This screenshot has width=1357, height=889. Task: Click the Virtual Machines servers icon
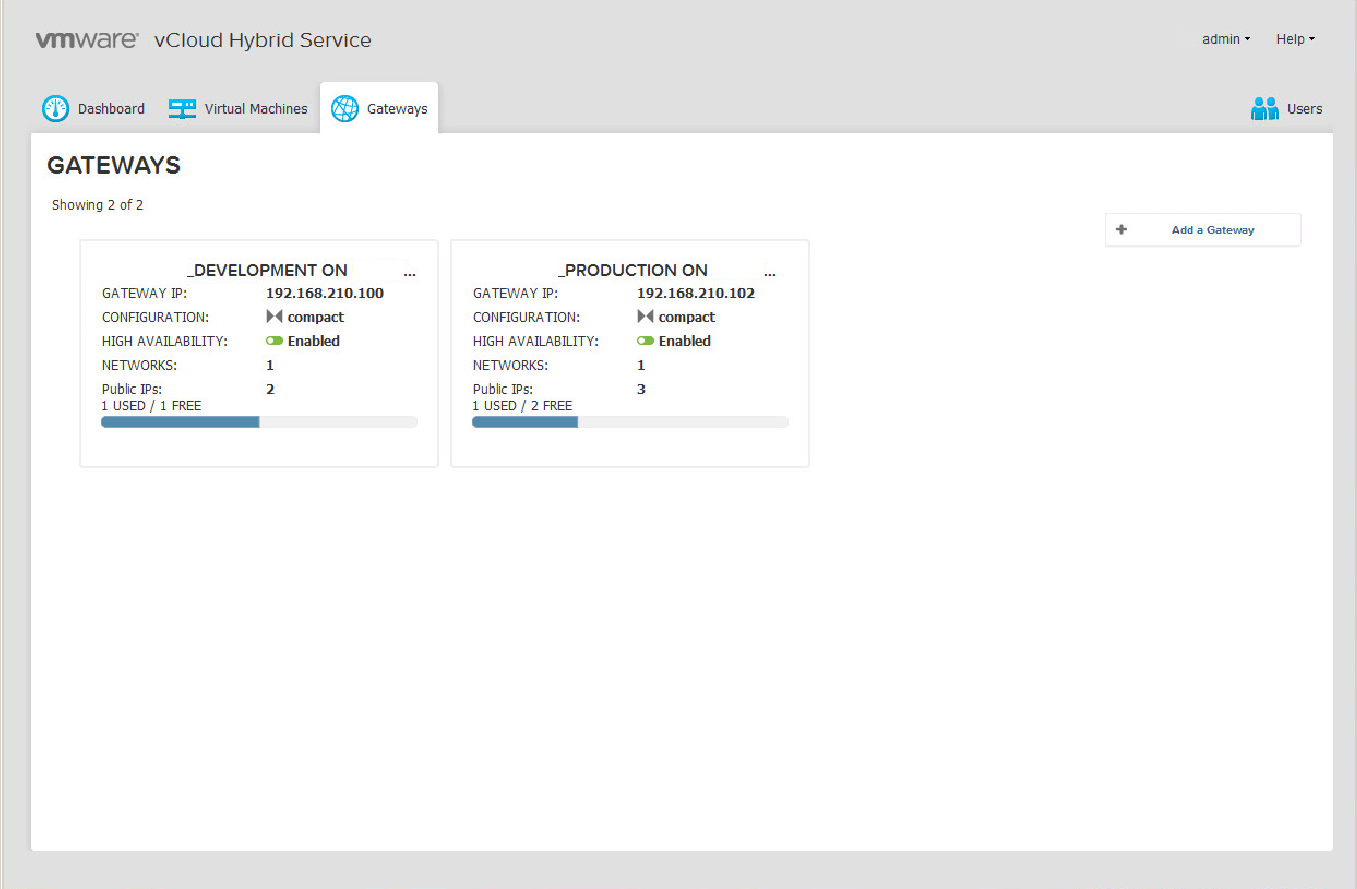point(182,109)
